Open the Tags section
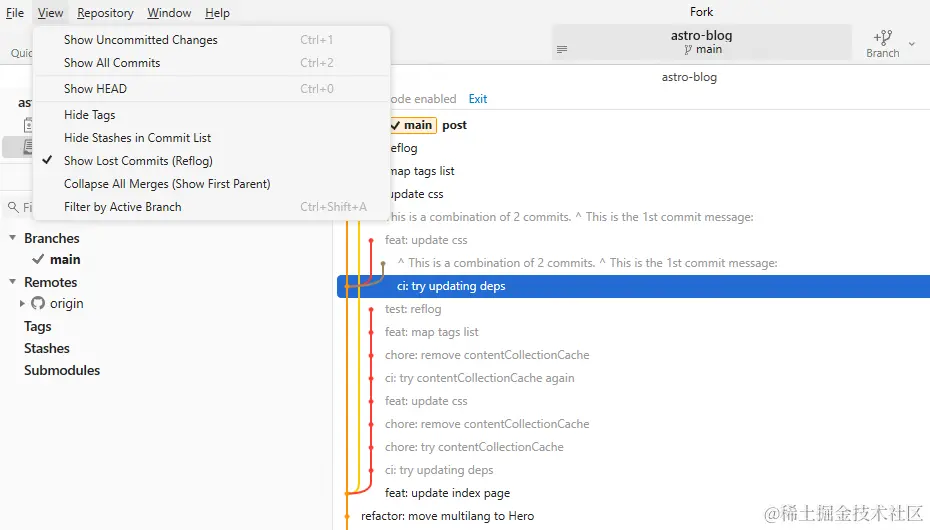Image resolution: width=930 pixels, height=530 pixels. click(x=37, y=327)
